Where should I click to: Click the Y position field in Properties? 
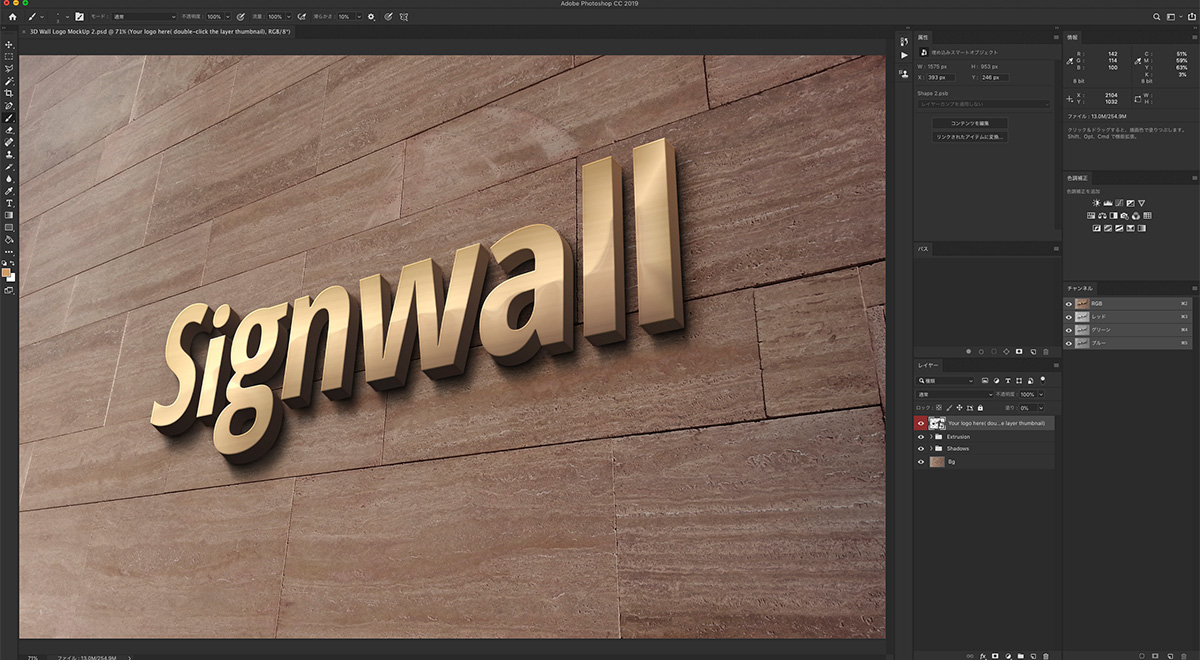(x=994, y=77)
